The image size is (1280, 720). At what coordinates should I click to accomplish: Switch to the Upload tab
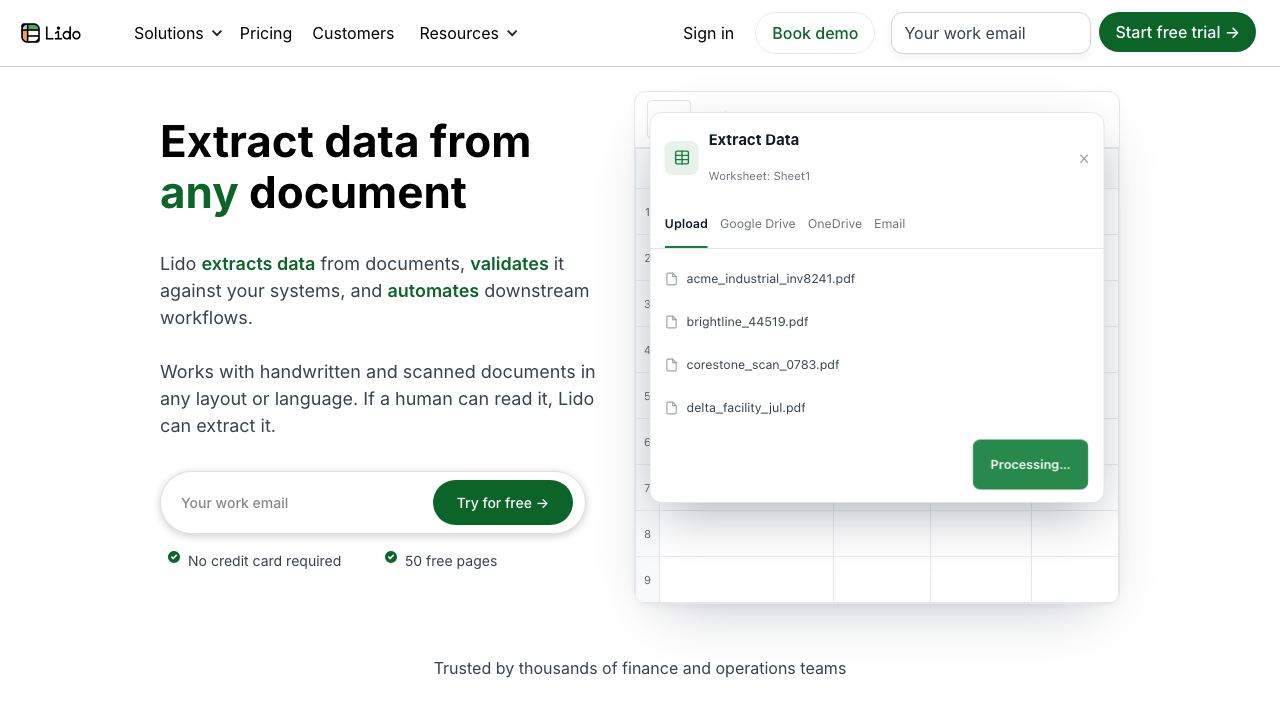(x=686, y=224)
